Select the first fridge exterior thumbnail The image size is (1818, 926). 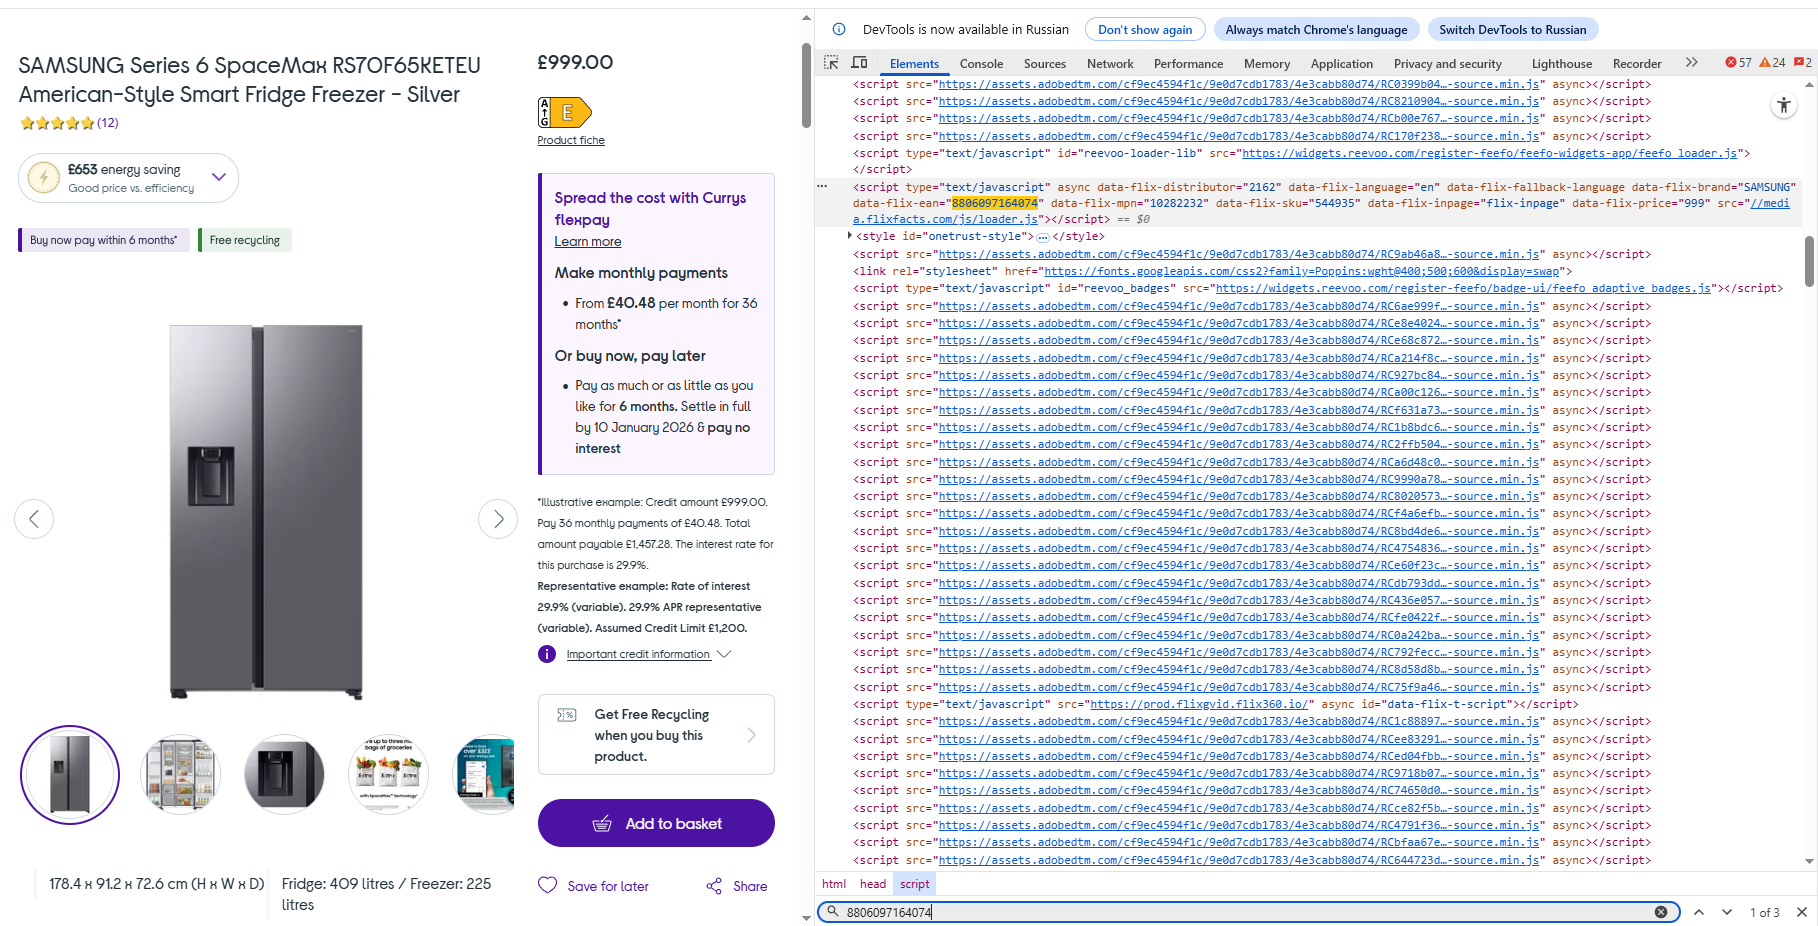[70, 774]
